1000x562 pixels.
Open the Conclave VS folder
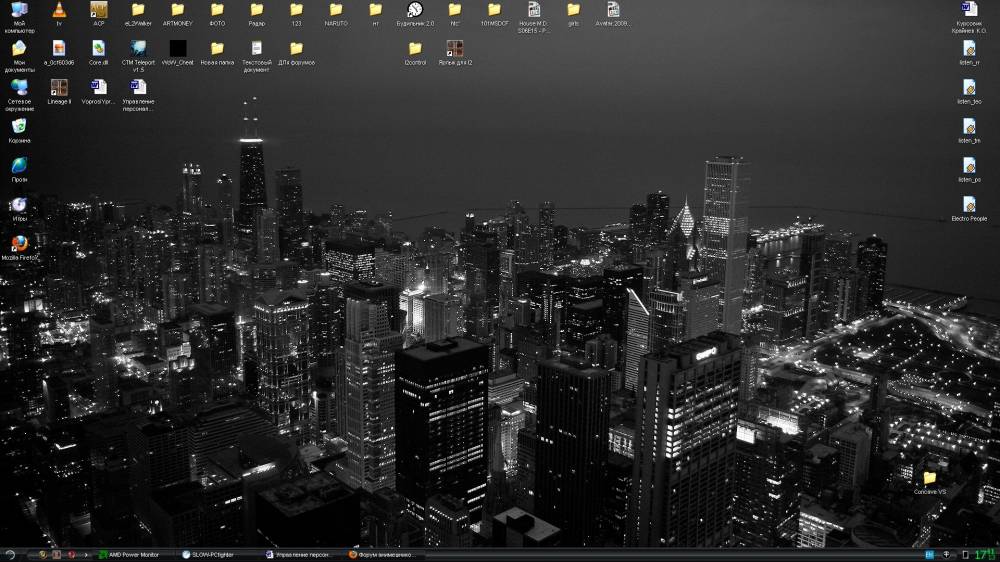[930, 478]
